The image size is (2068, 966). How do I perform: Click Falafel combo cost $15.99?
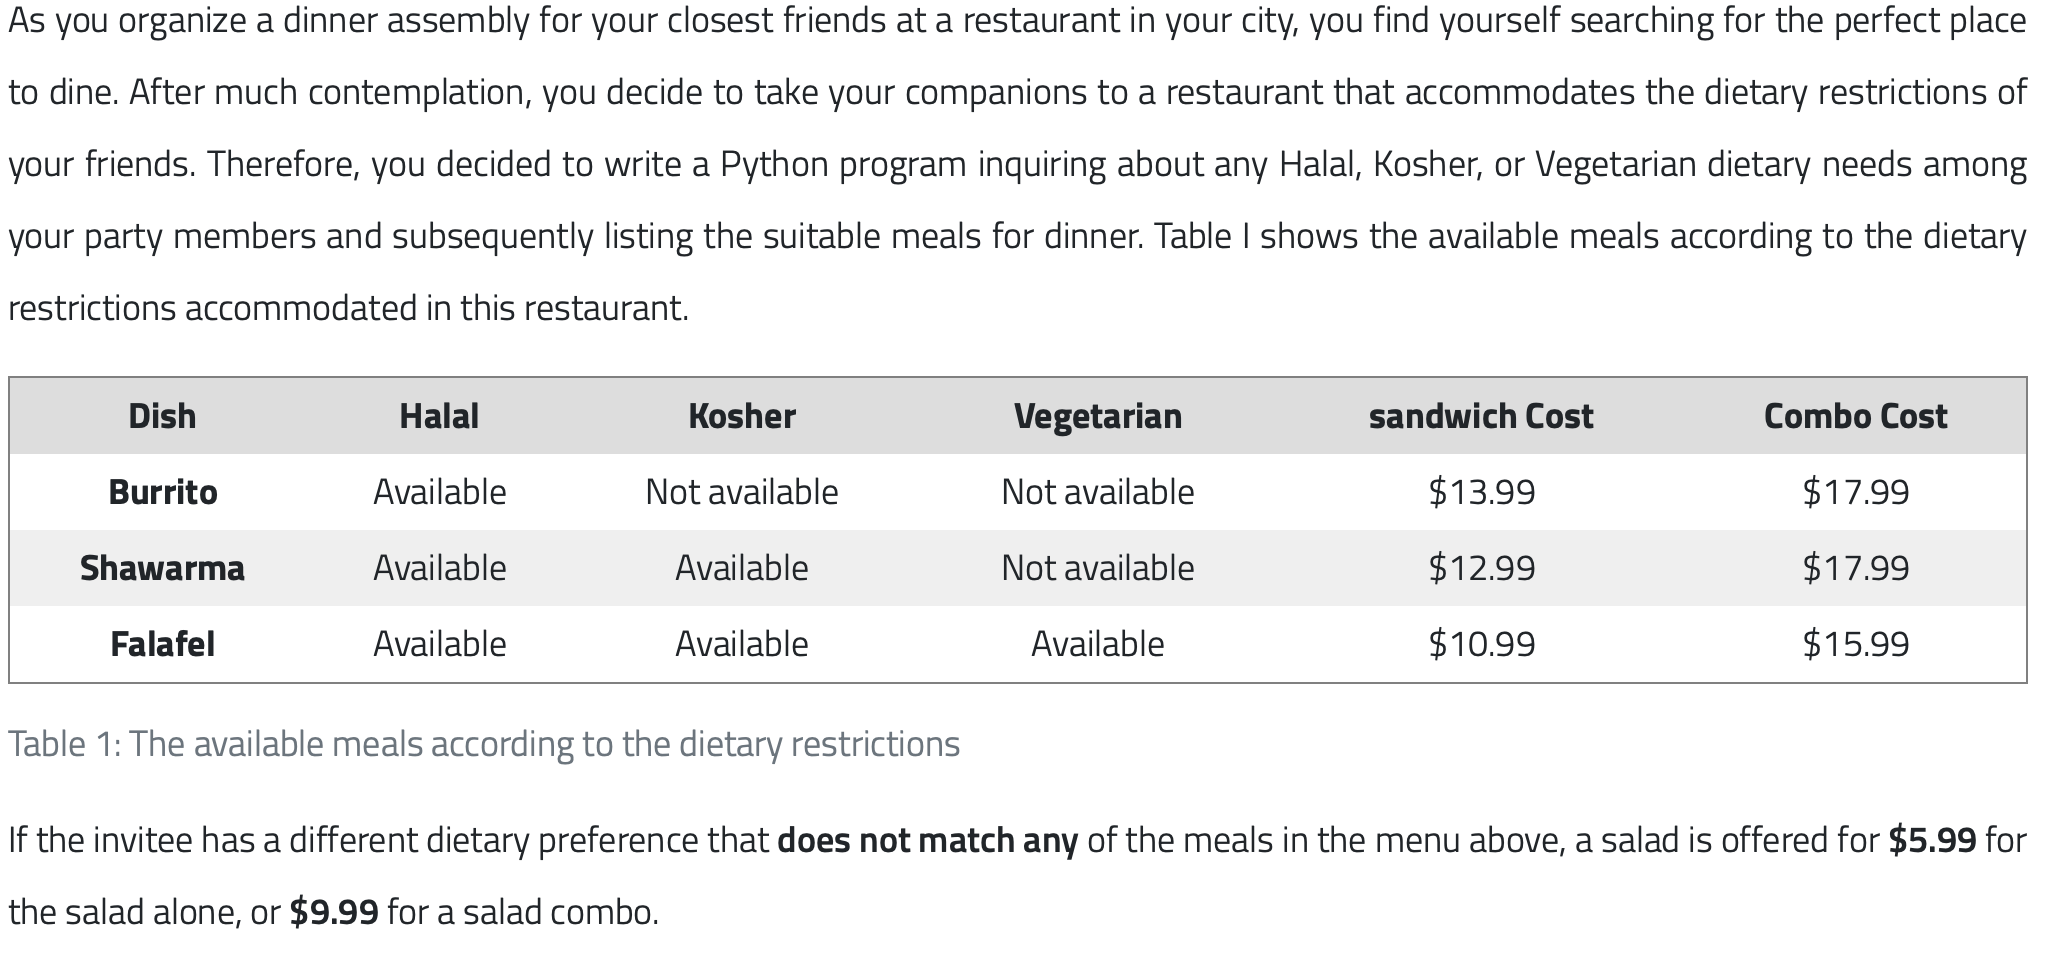pyautogui.click(x=1855, y=644)
